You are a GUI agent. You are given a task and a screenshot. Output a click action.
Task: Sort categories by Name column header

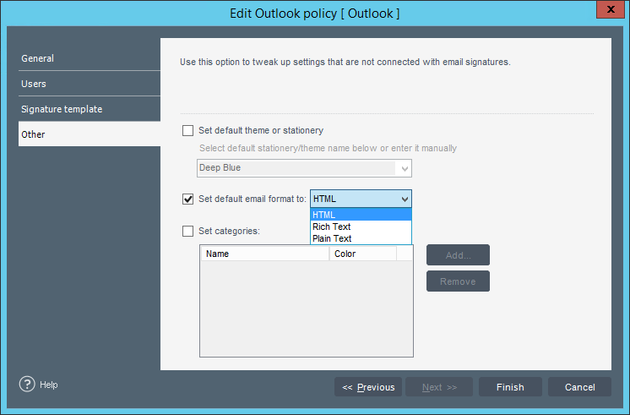click(x=265, y=253)
